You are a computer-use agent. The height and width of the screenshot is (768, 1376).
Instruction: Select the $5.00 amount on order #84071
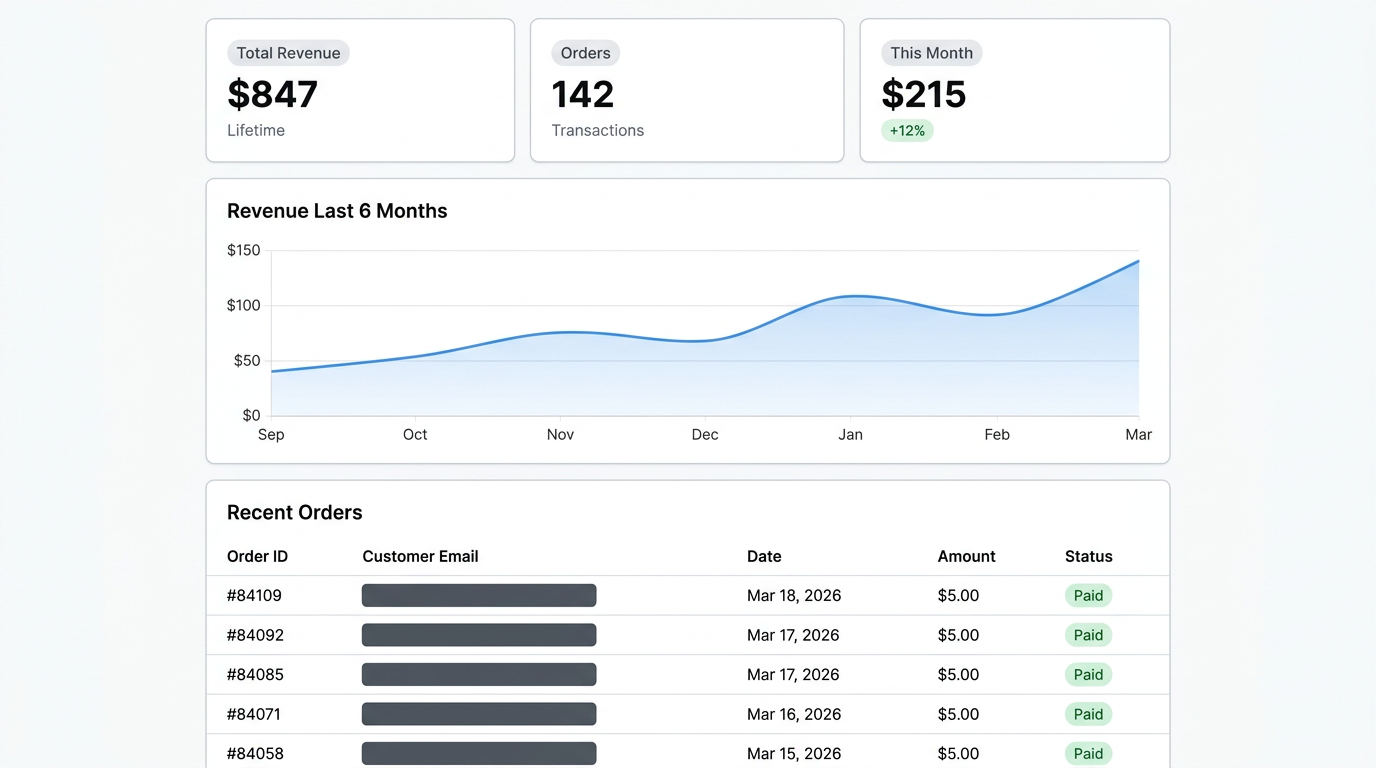pyautogui.click(x=958, y=714)
